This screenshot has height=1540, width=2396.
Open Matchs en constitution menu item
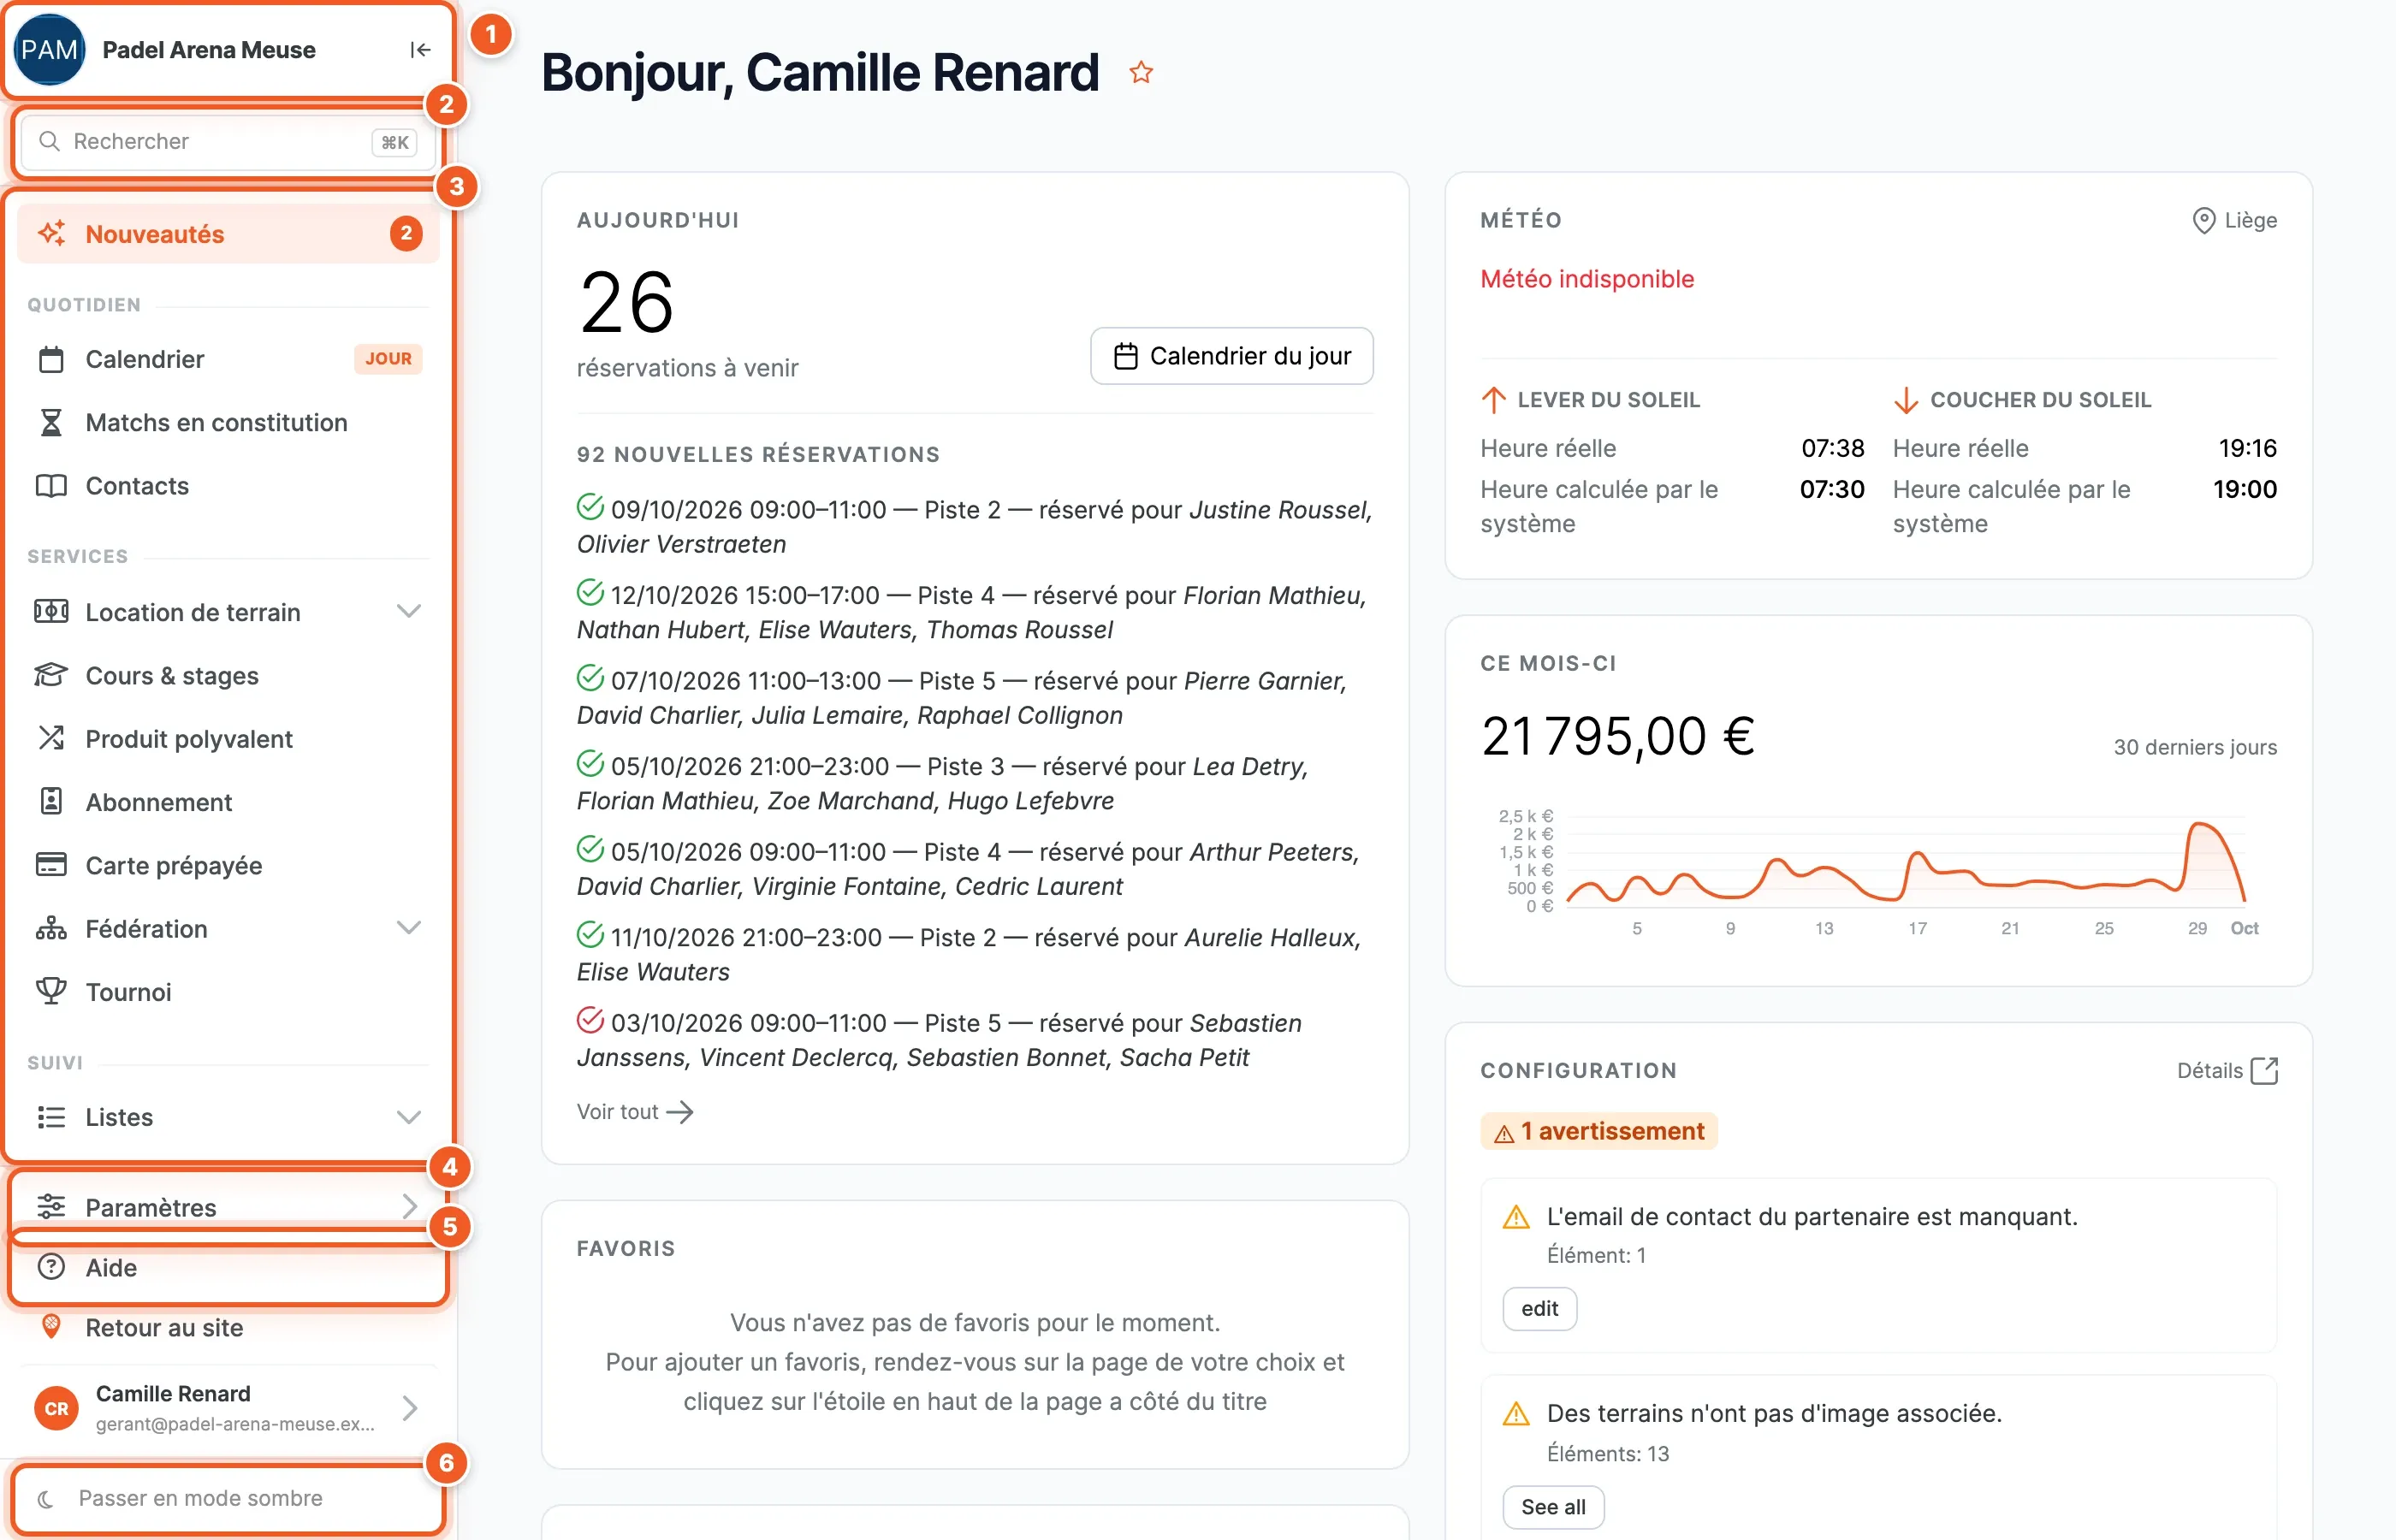click(228, 423)
